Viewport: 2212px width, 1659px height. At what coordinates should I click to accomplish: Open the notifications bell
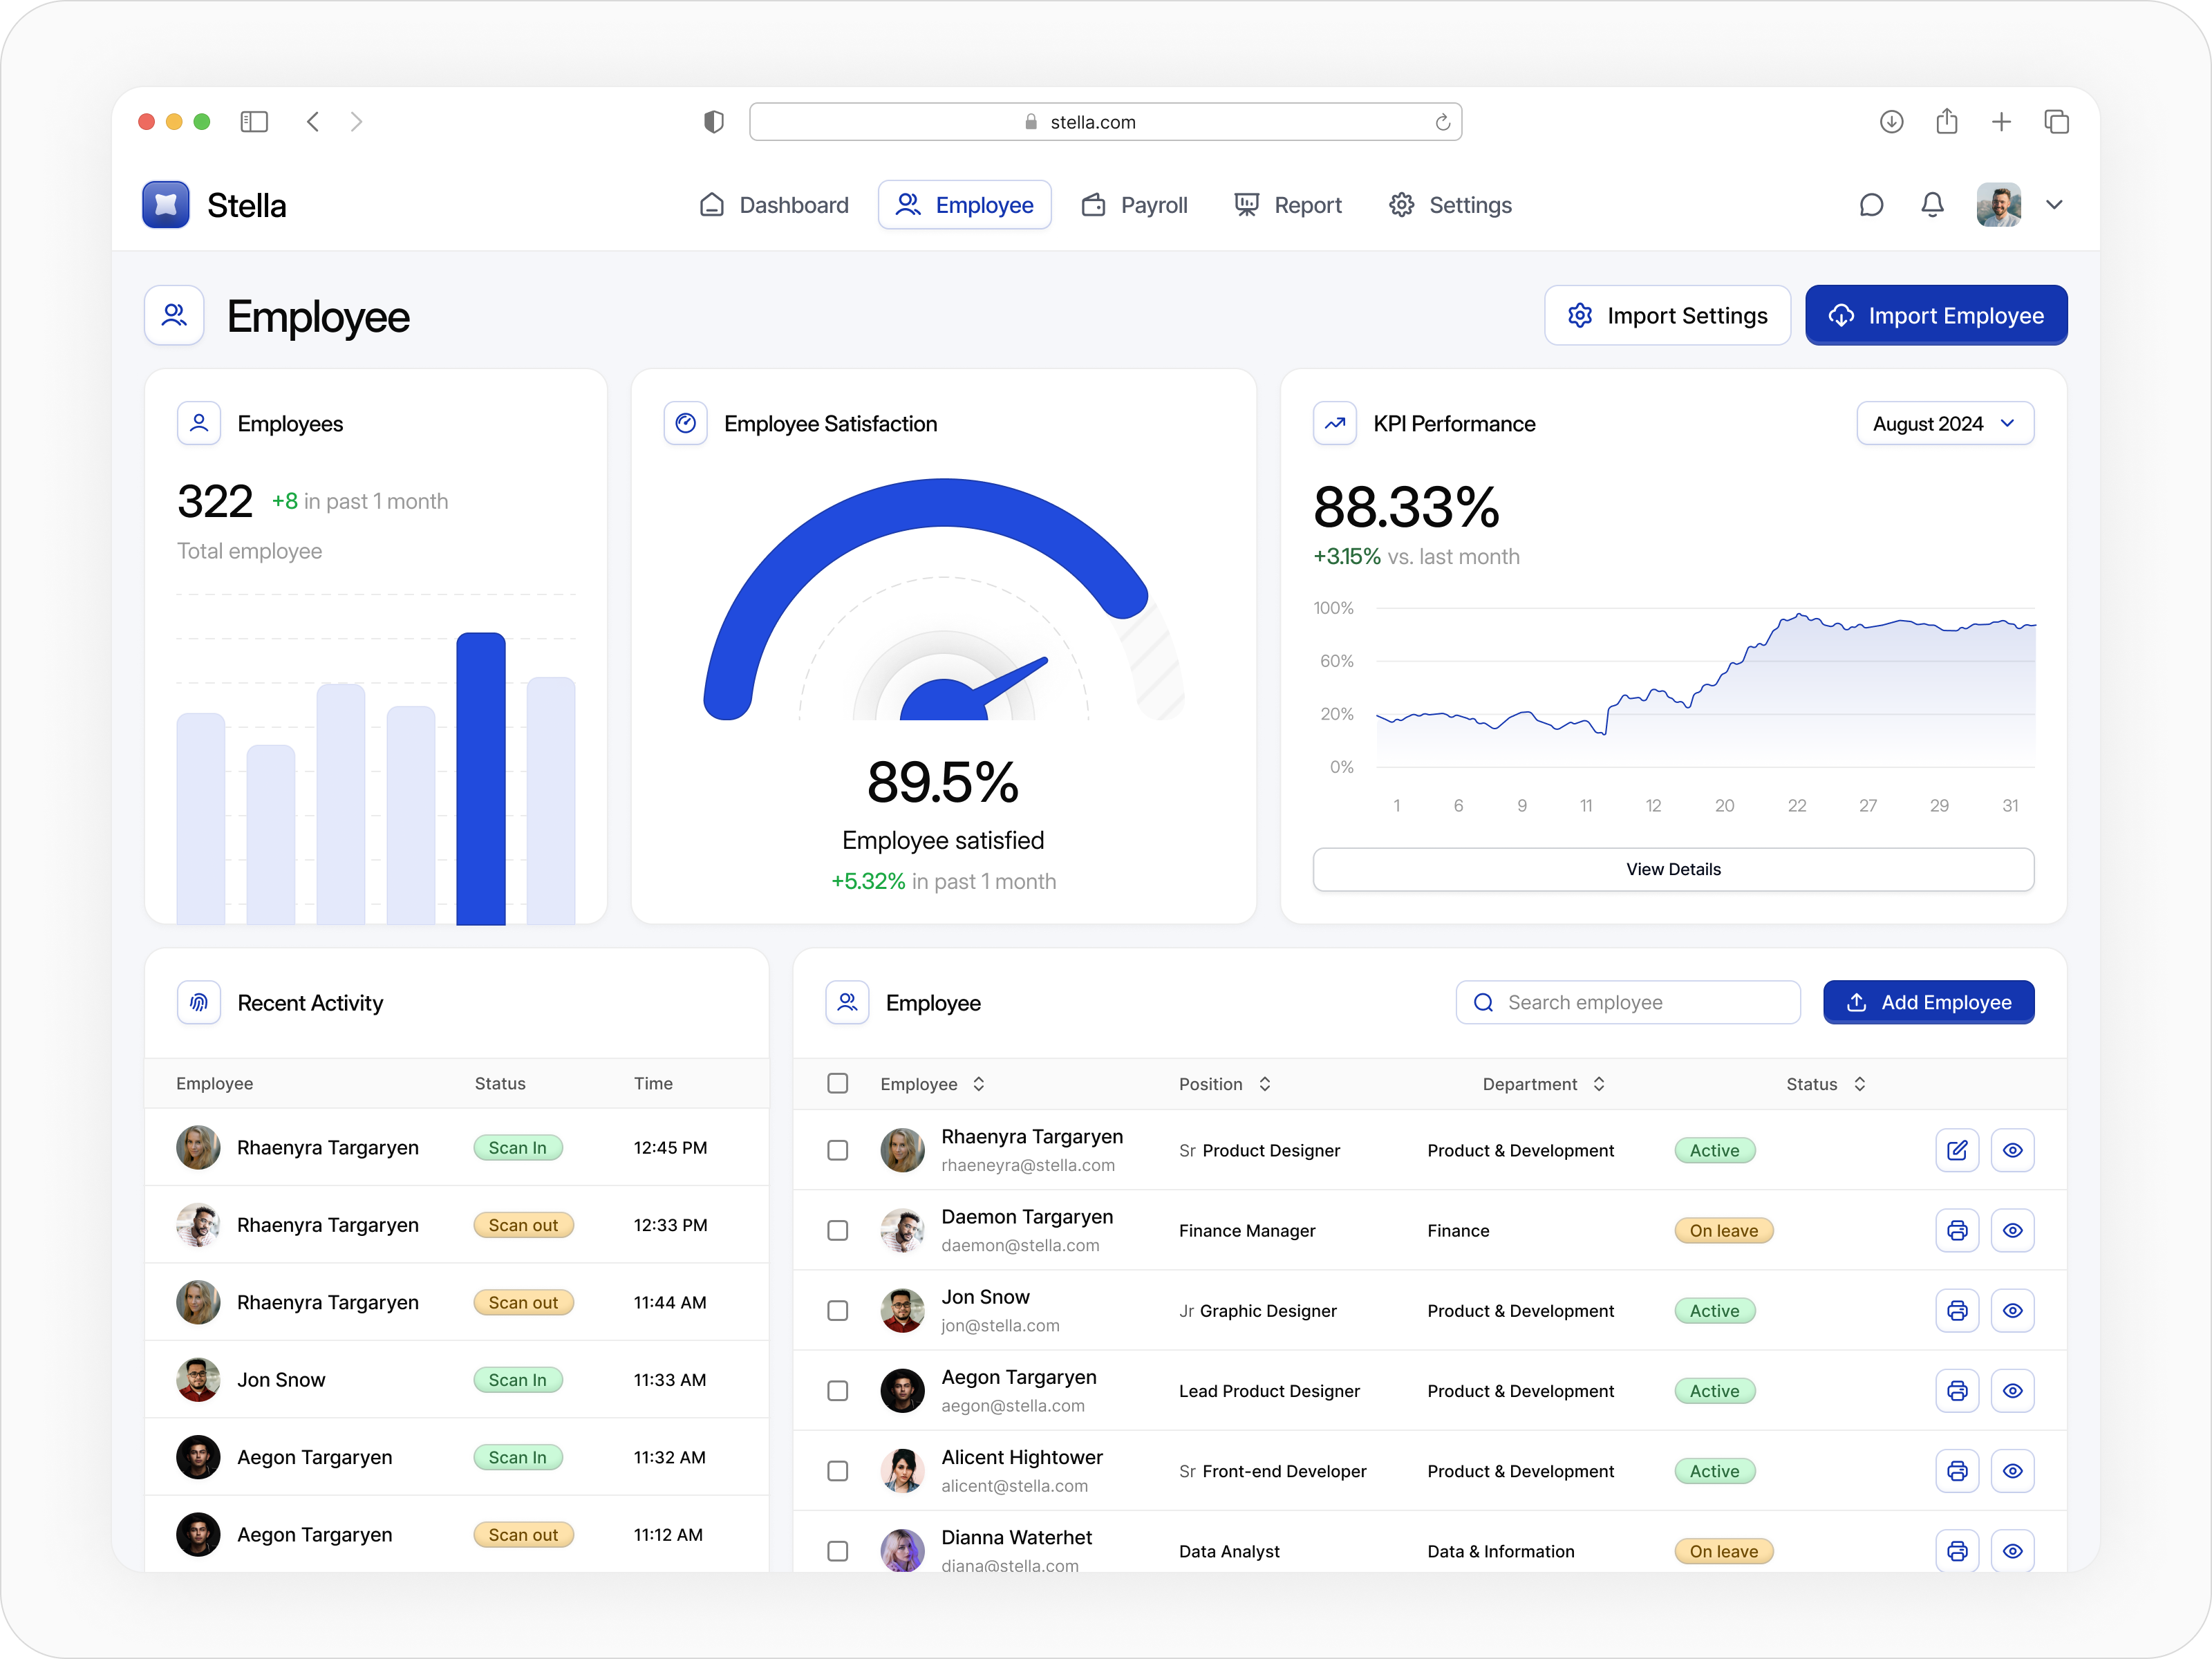[1932, 205]
